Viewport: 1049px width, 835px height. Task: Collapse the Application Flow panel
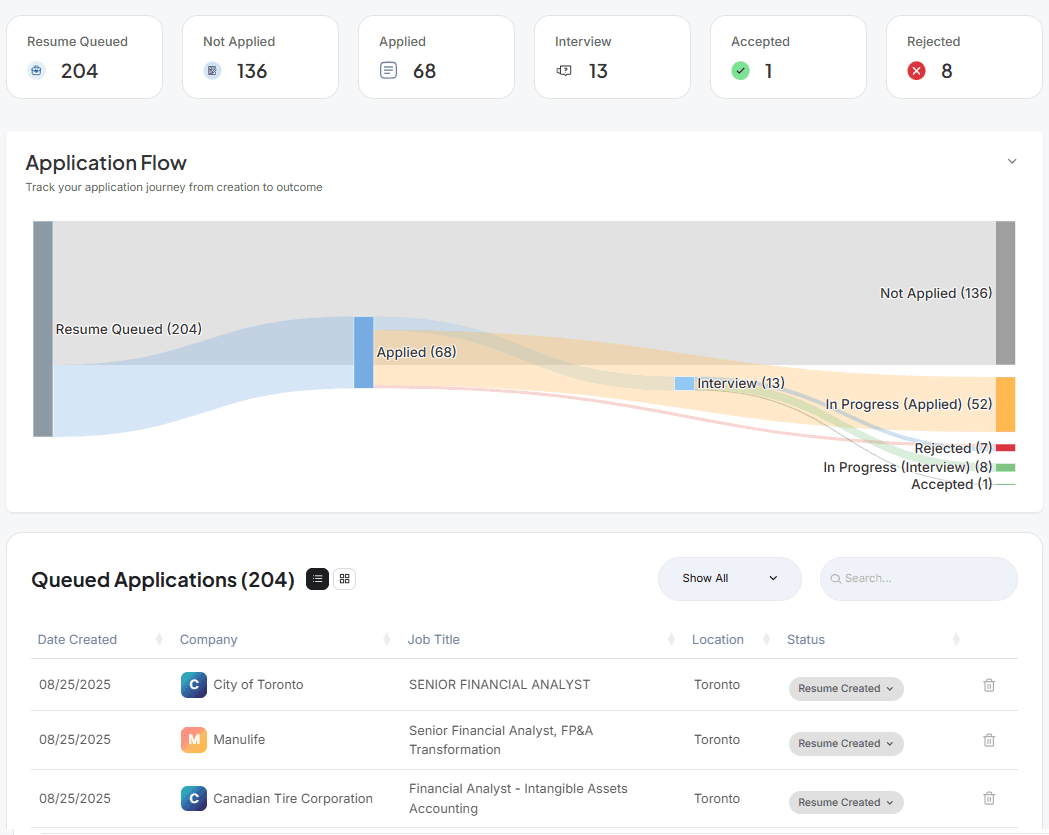tap(1012, 161)
